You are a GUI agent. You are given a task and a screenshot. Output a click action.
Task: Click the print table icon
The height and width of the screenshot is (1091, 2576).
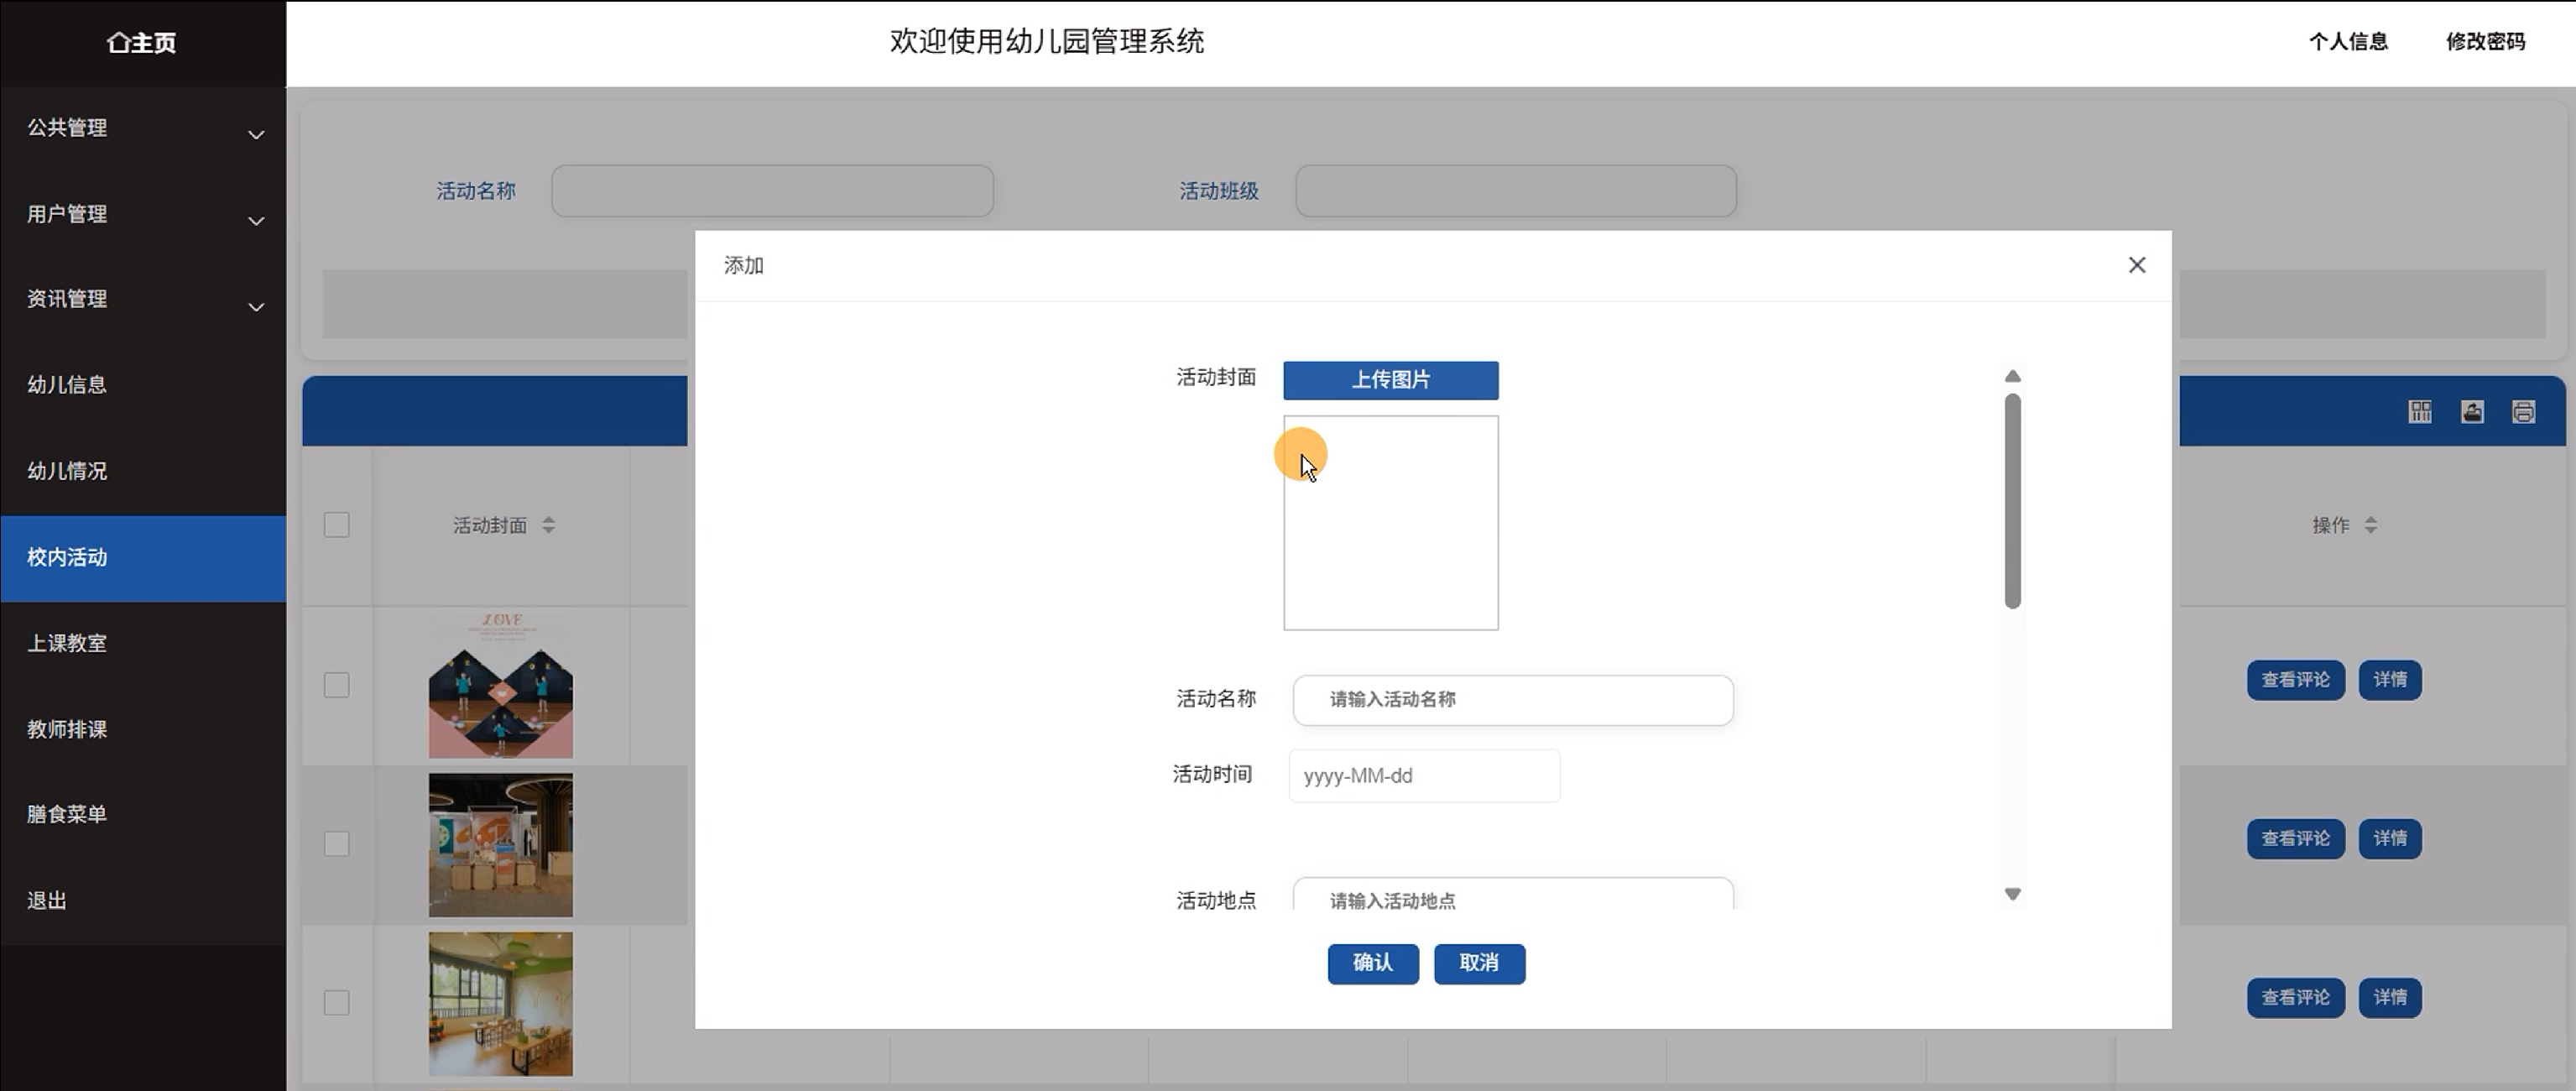click(x=2523, y=412)
